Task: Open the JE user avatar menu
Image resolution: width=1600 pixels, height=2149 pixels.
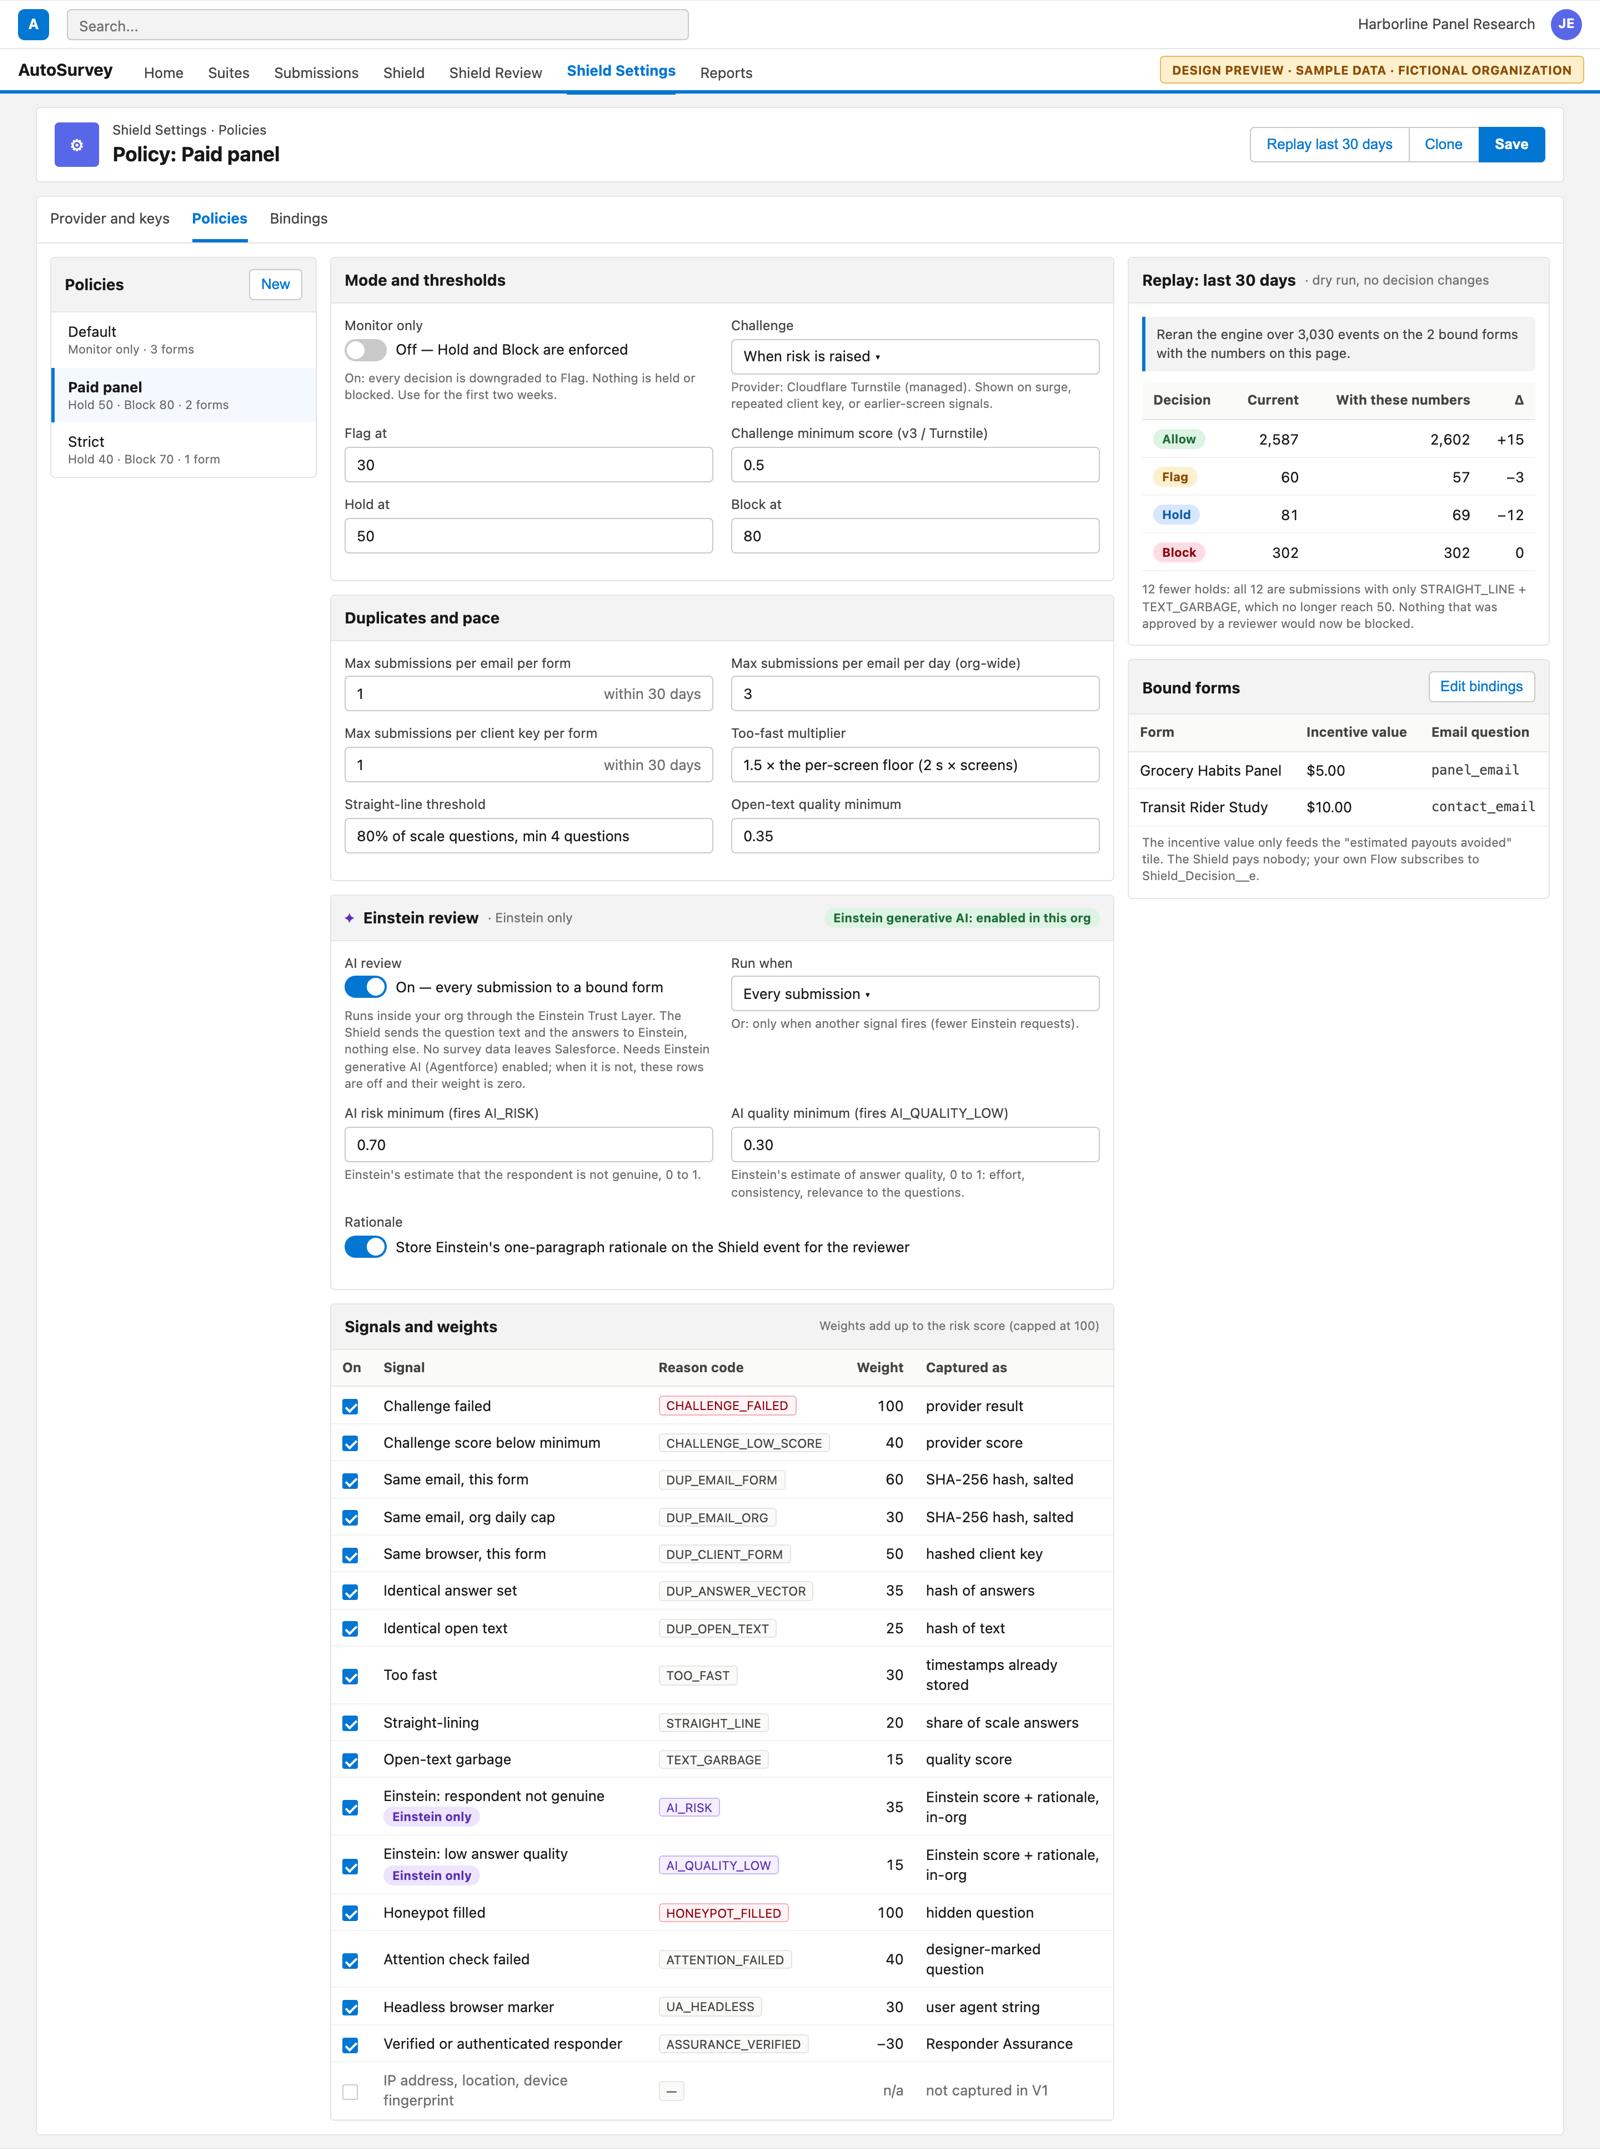Action: click(1566, 24)
